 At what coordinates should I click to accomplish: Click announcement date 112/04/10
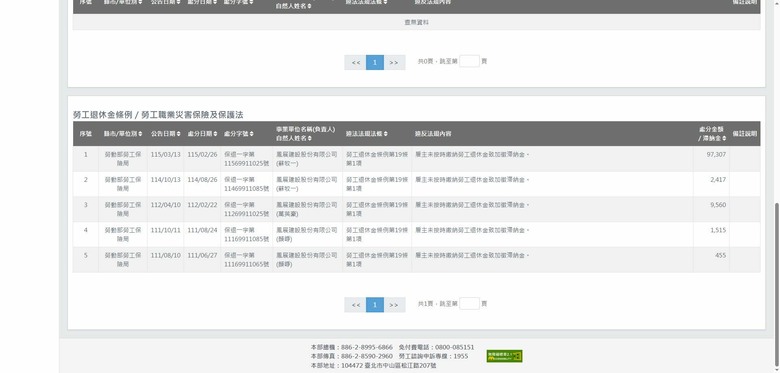coord(166,205)
